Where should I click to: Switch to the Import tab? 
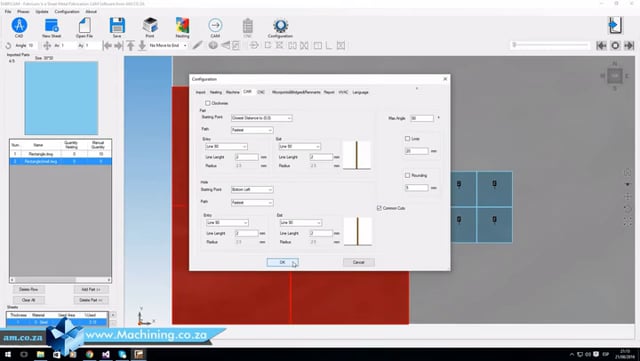coord(200,92)
